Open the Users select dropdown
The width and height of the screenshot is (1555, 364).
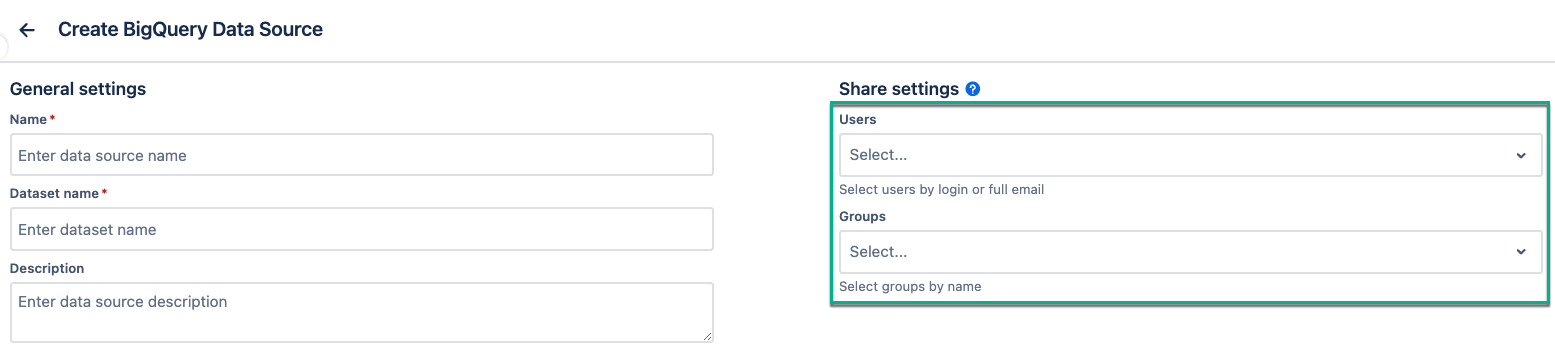pos(1191,155)
